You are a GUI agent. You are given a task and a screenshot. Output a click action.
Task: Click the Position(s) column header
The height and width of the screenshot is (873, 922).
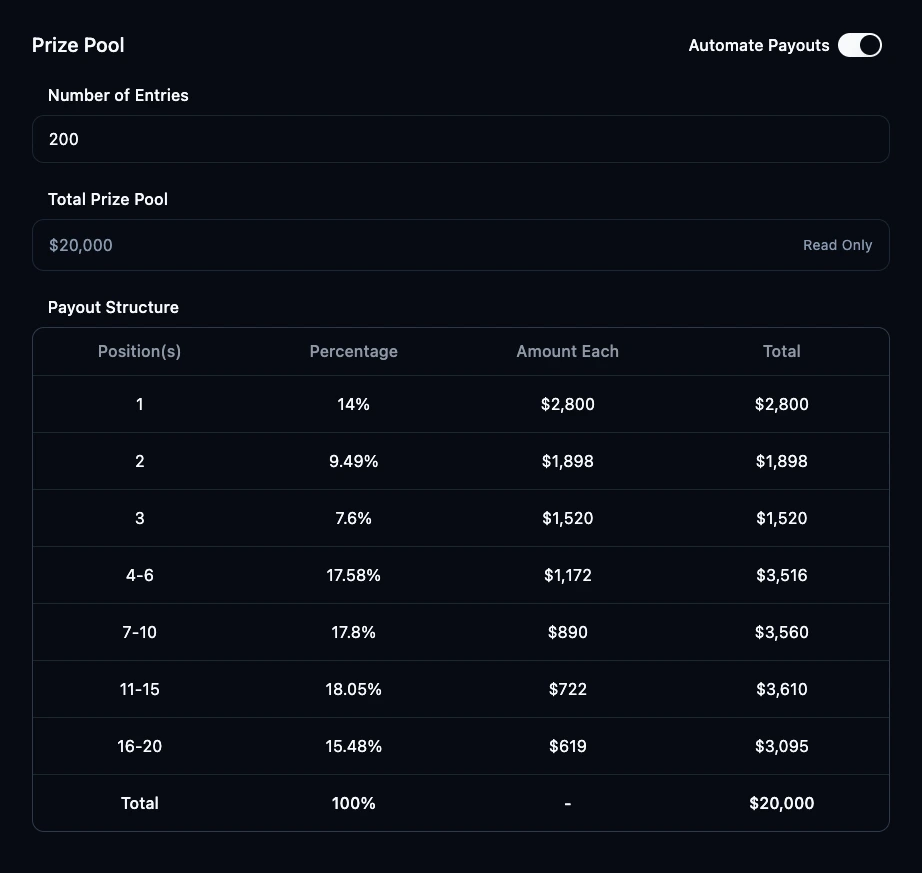pos(139,351)
